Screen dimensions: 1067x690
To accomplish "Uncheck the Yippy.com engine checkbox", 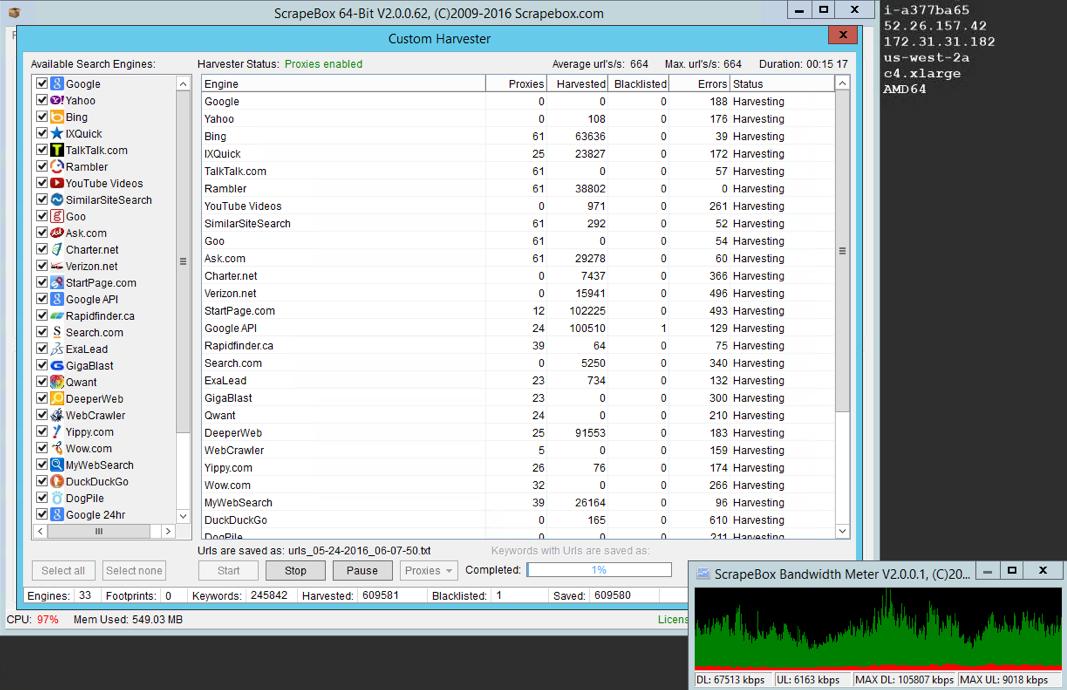I will [42, 431].
